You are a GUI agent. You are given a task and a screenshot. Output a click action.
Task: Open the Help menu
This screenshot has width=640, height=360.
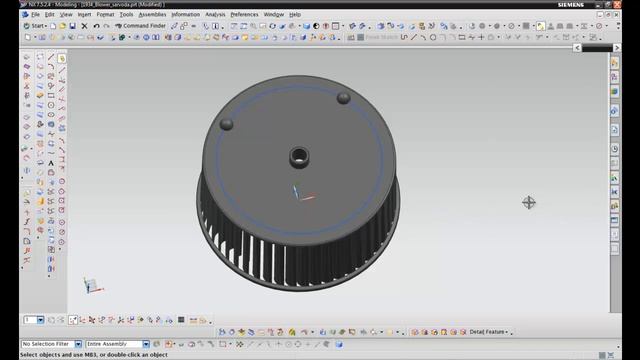pos(295,14)
